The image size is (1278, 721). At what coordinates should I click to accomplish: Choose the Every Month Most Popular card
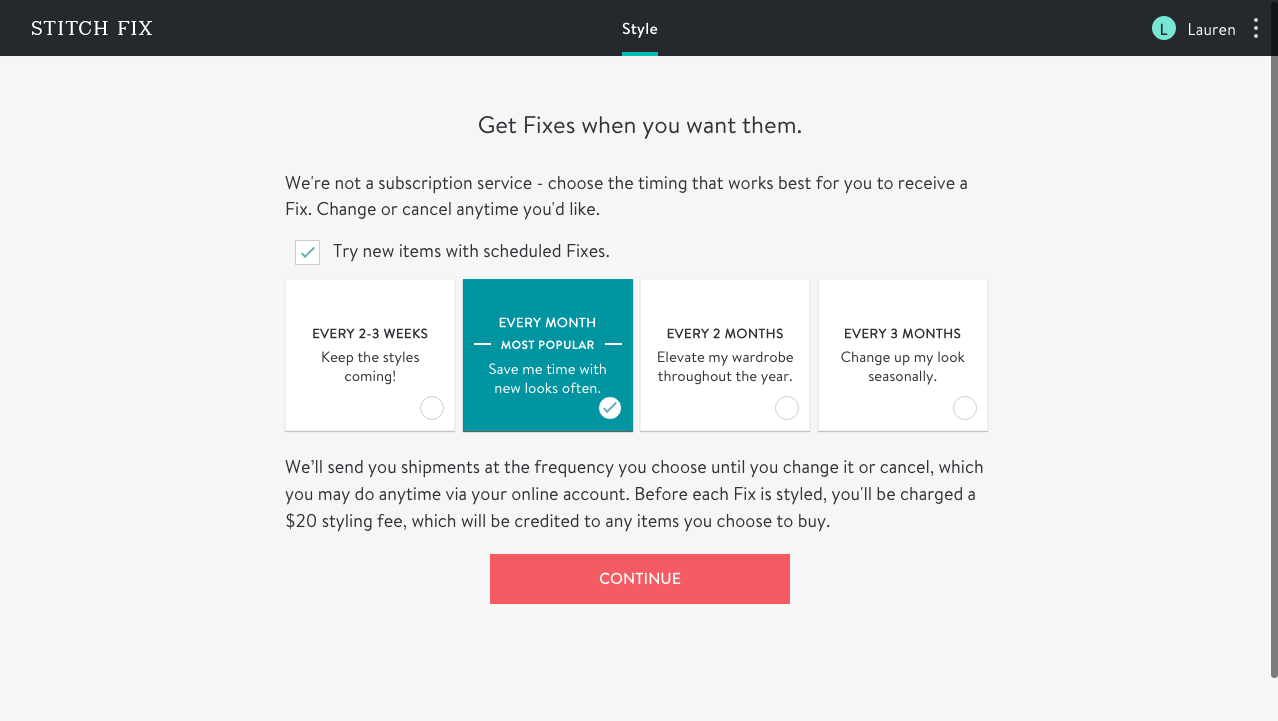(548, 355)
